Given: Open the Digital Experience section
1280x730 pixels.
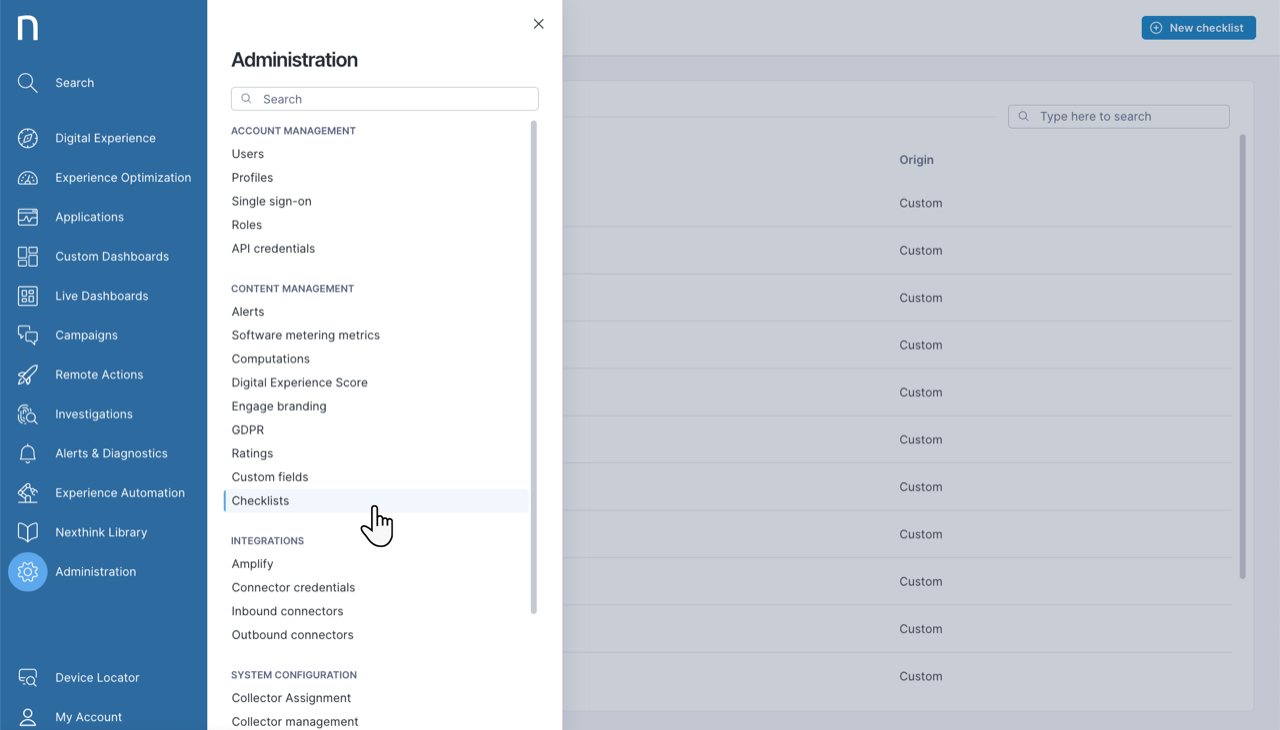Looking at the screenshot, I should pyautogui.click(x=27, y=138).
